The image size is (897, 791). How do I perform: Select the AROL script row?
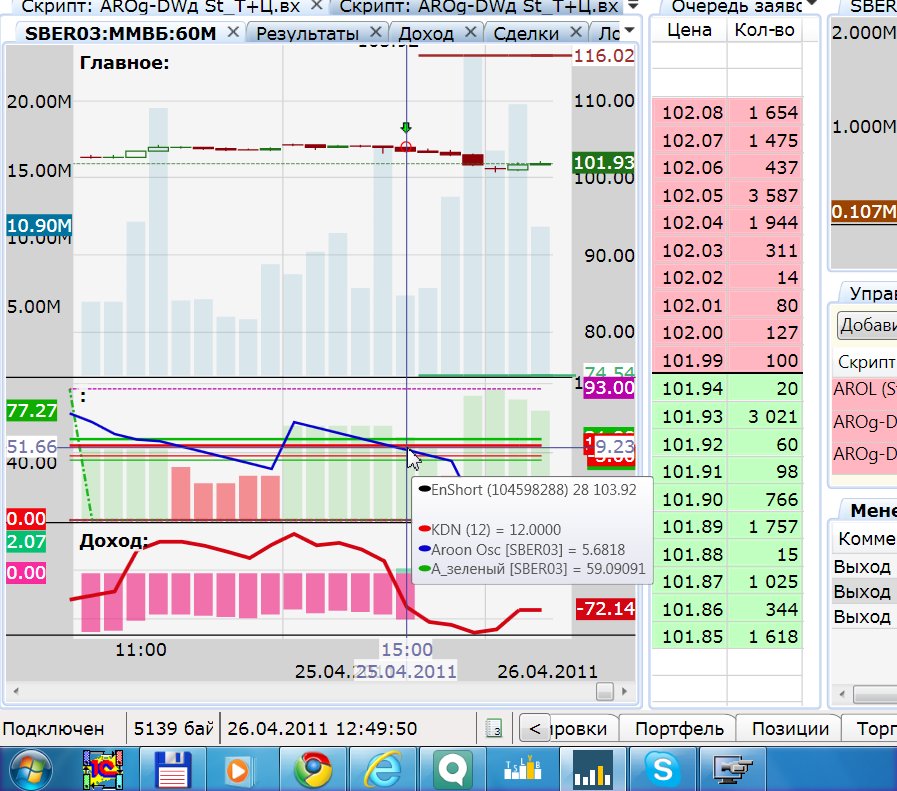(864, 389)
